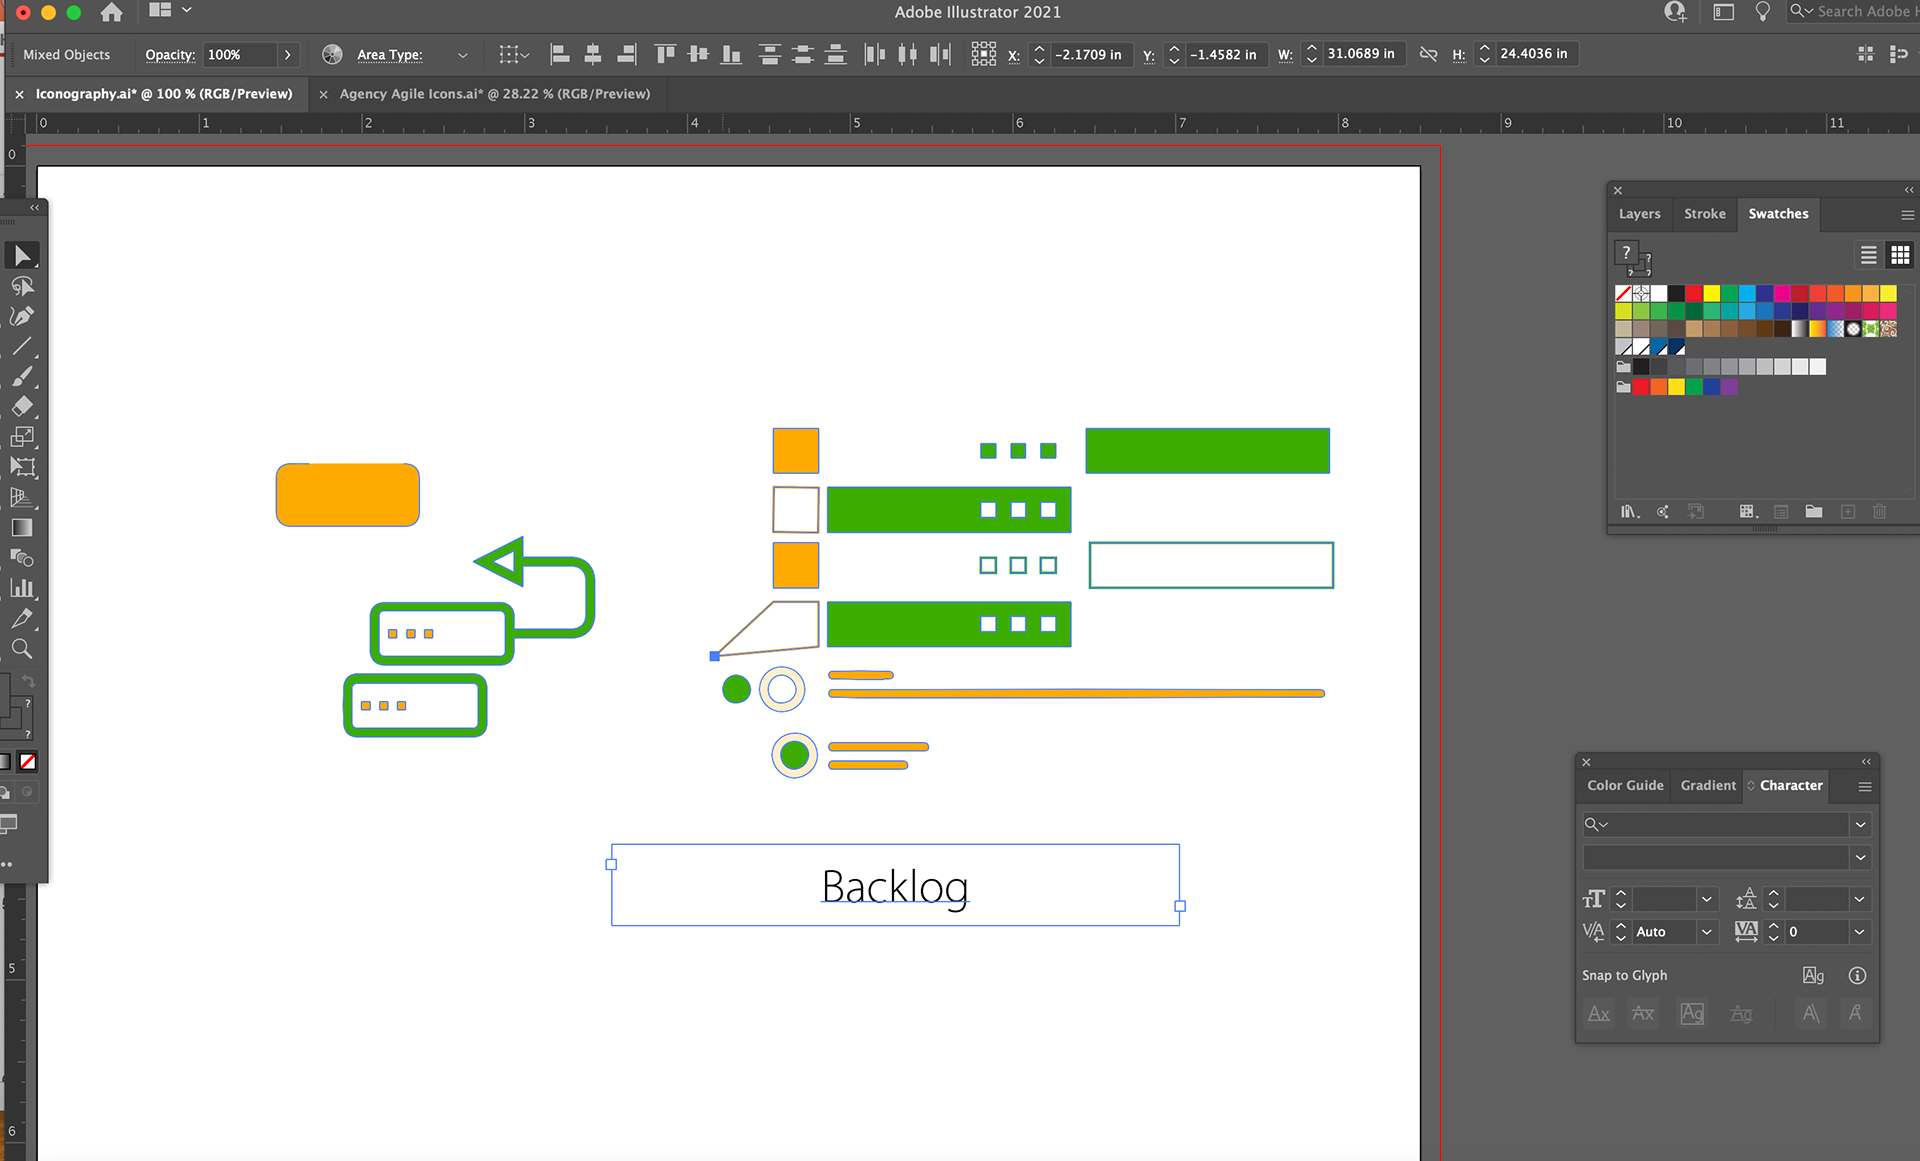This screenshot has width=1920, height=1161.
Task: Increase width value with stepper
Action: [x=1311, y=48]
